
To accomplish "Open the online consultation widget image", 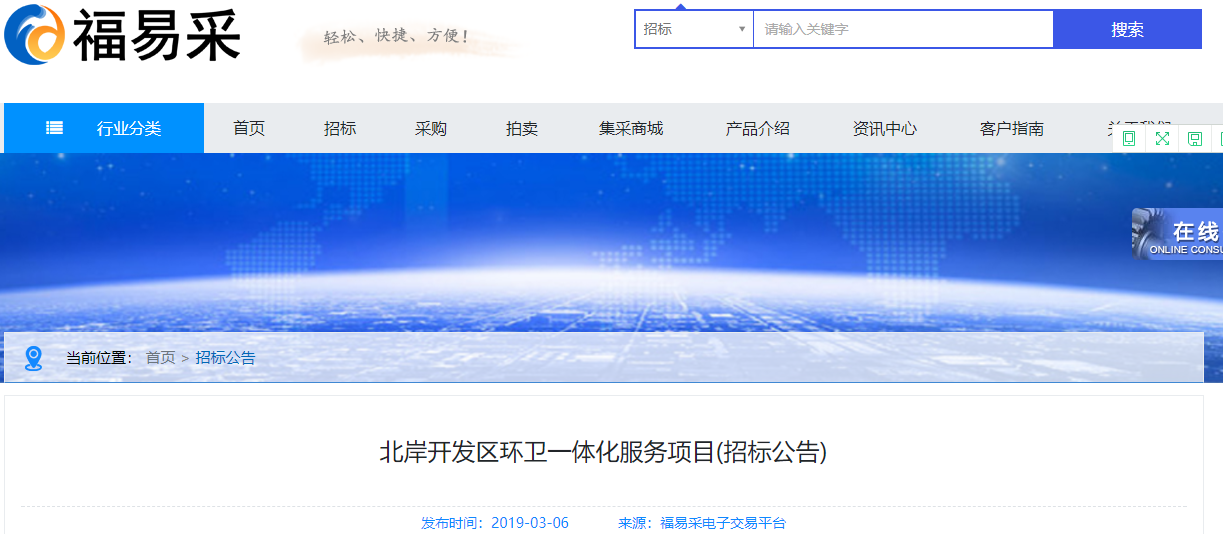I will [x=1177, y=234].
